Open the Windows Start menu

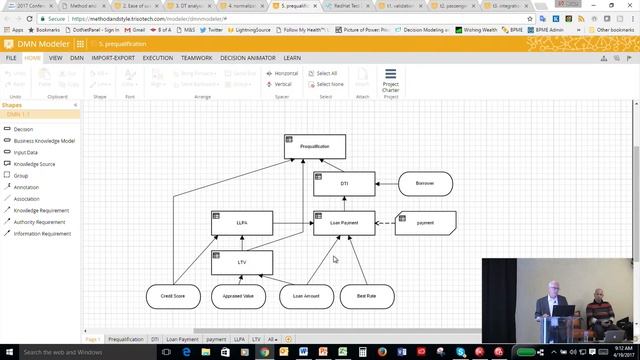click(x=9, y=352)
